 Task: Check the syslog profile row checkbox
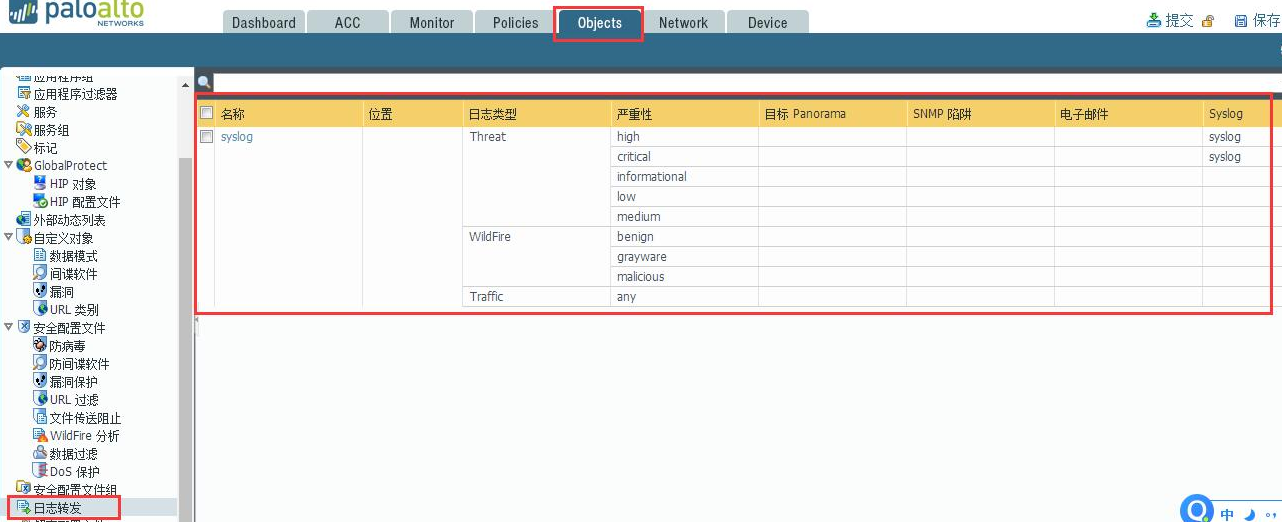tap(207, 136)
